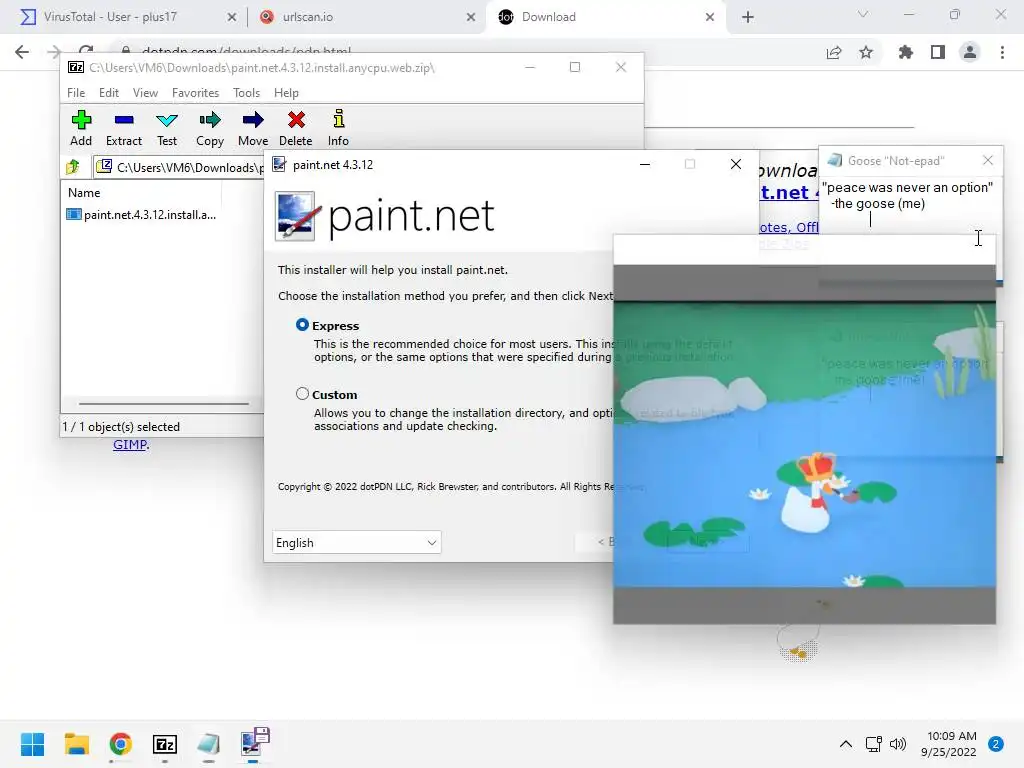
Task: Select paint.net.4.3.12.install file in 7-Zip list
Action: (142, 215)
